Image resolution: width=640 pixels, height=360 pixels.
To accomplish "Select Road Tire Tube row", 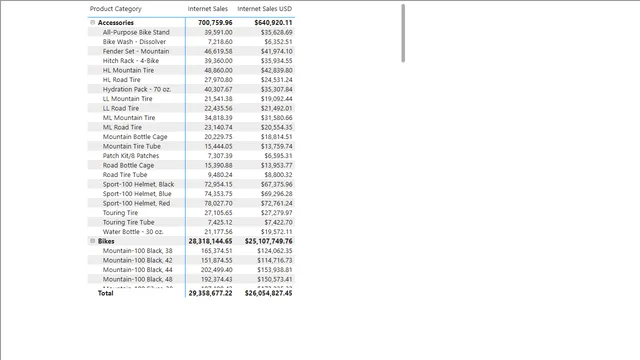I will [x=191, y=174].
